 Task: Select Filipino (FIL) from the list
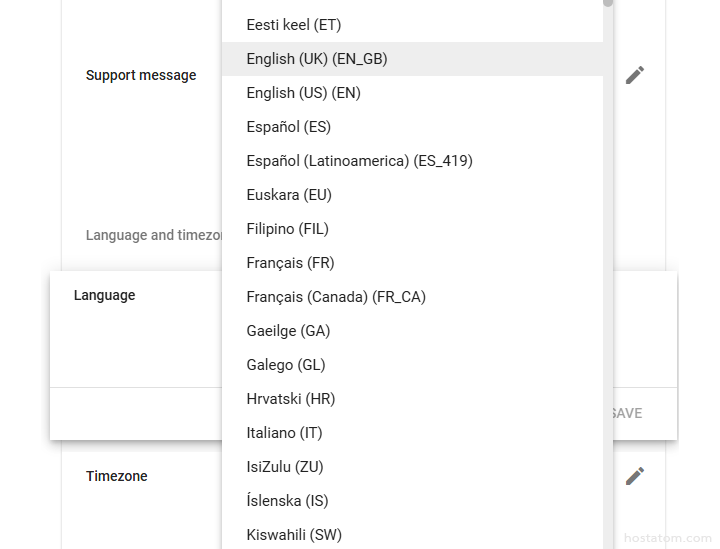pyautogui.click(x=288, y=229)
